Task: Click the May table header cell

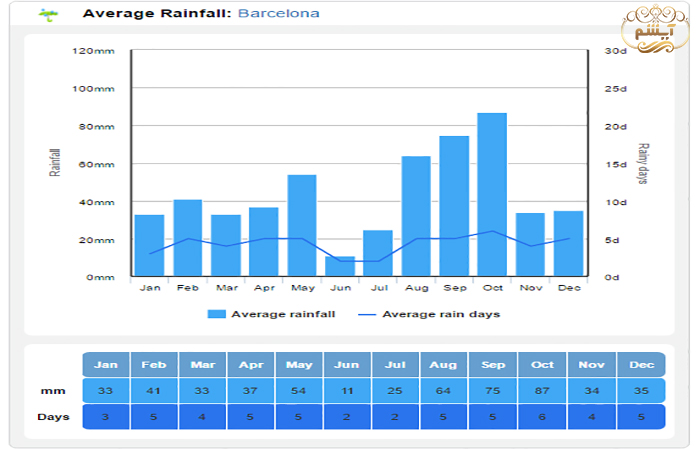Action: (x=300, y=365)
